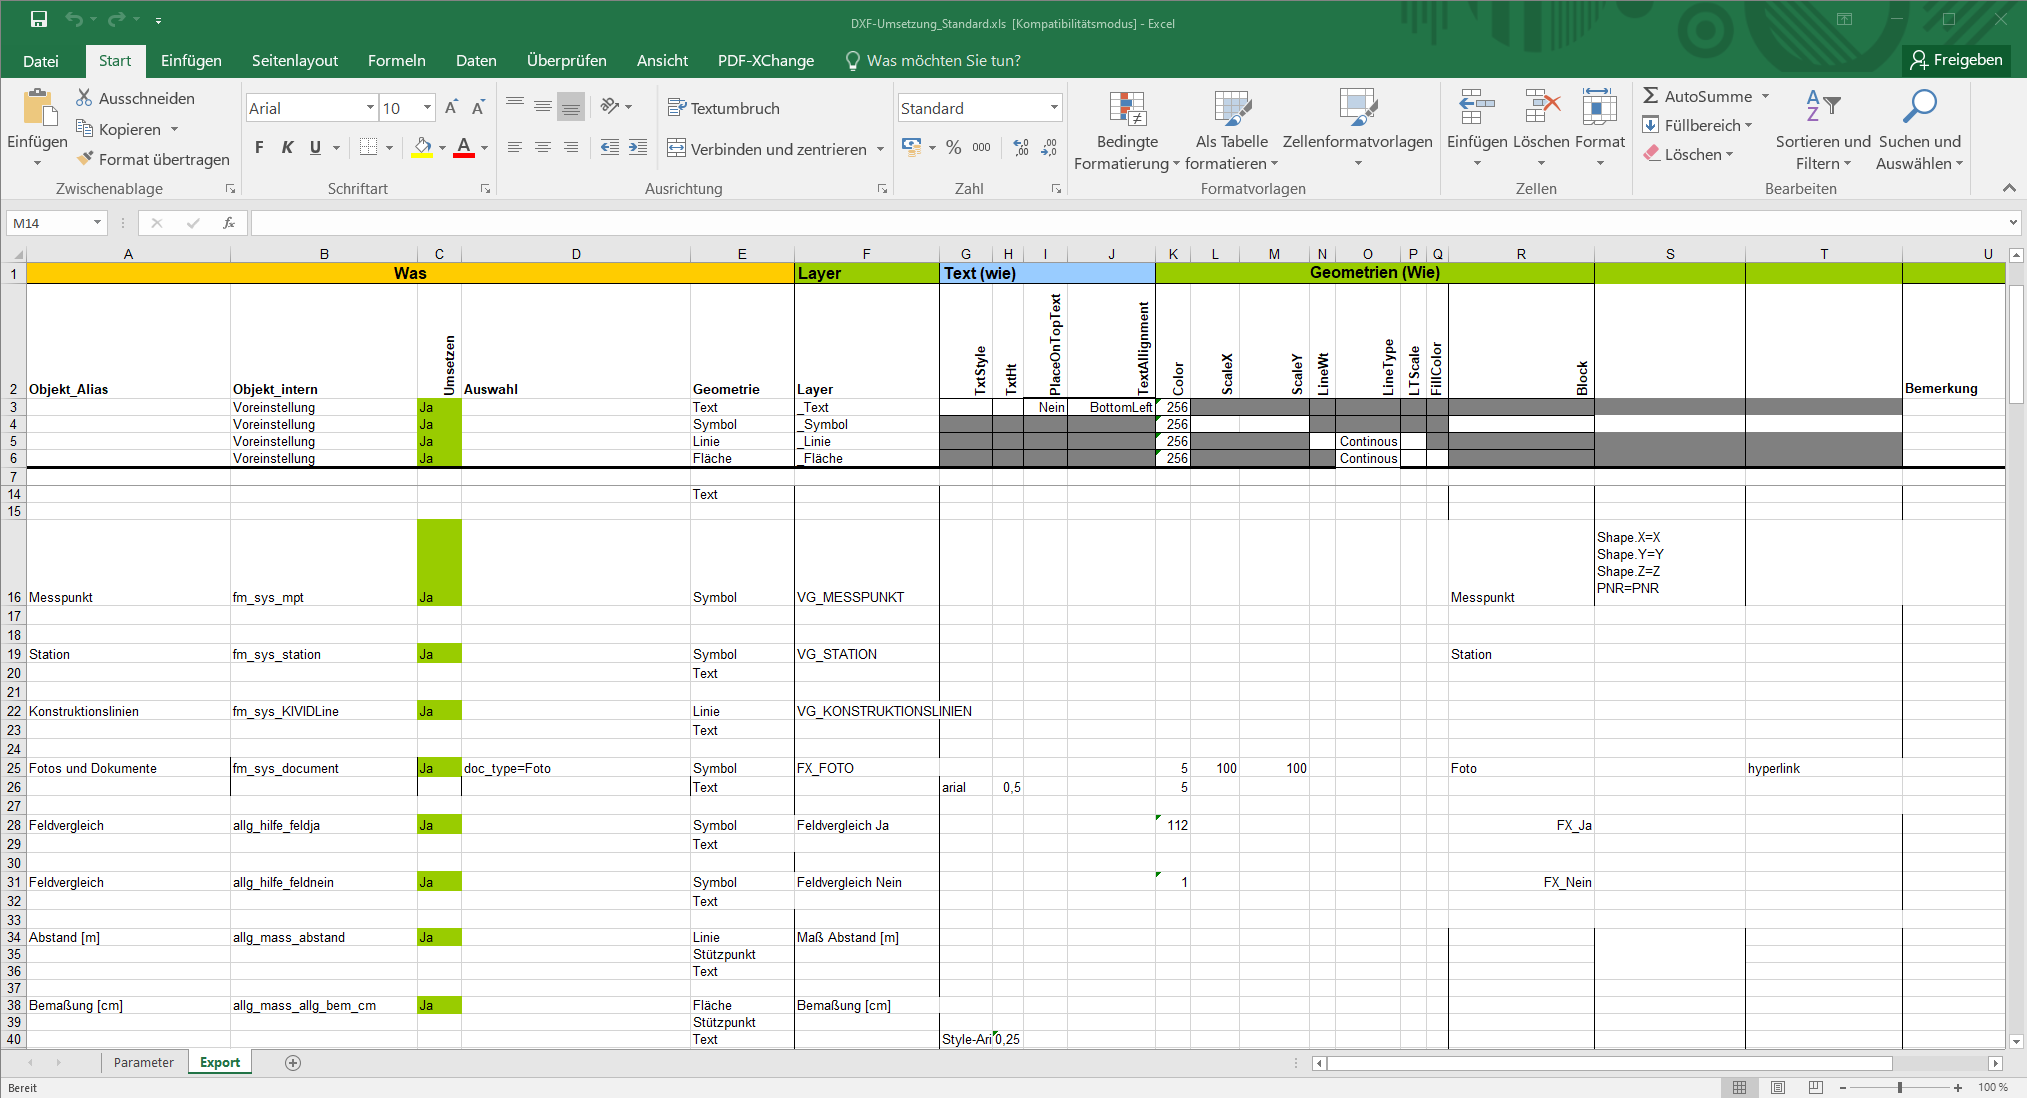The width and height of the screenshot is (2027, 1098).
Task: Click the Freigeben share button
Action: point(1956,60)
